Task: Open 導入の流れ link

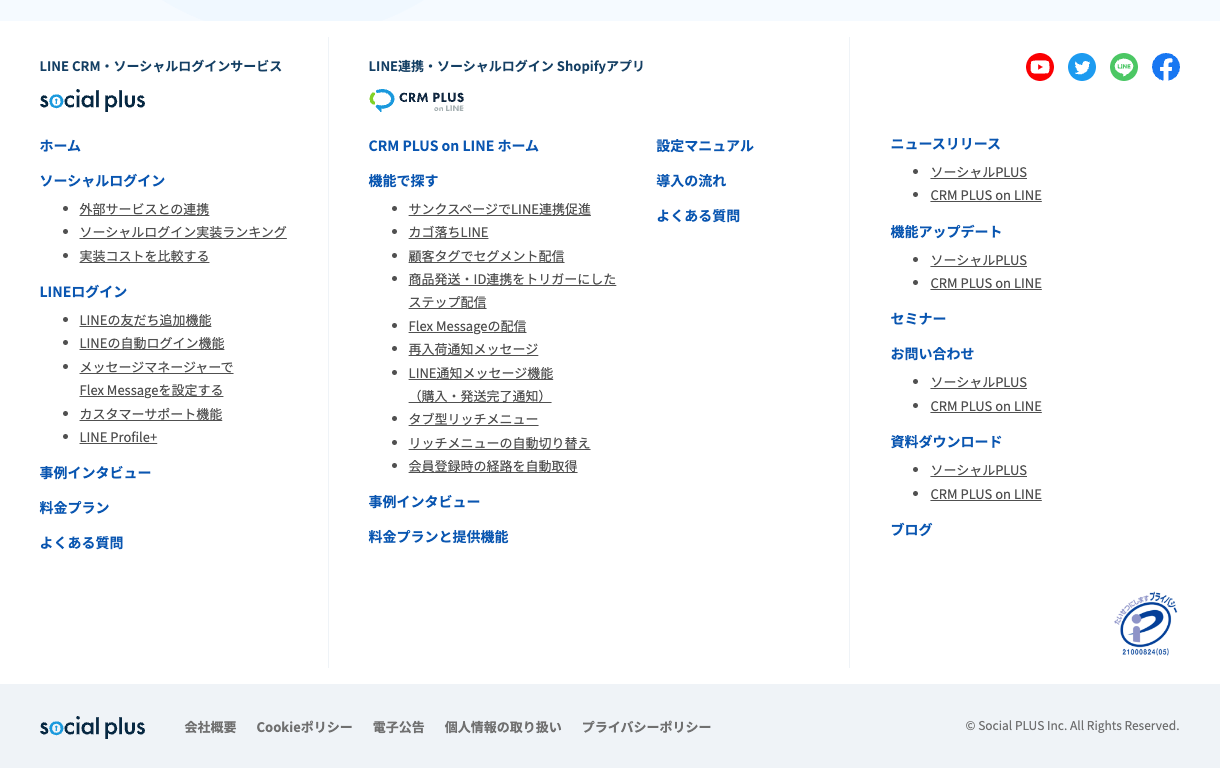Action: pyautogui.click(x=691, y=181)
